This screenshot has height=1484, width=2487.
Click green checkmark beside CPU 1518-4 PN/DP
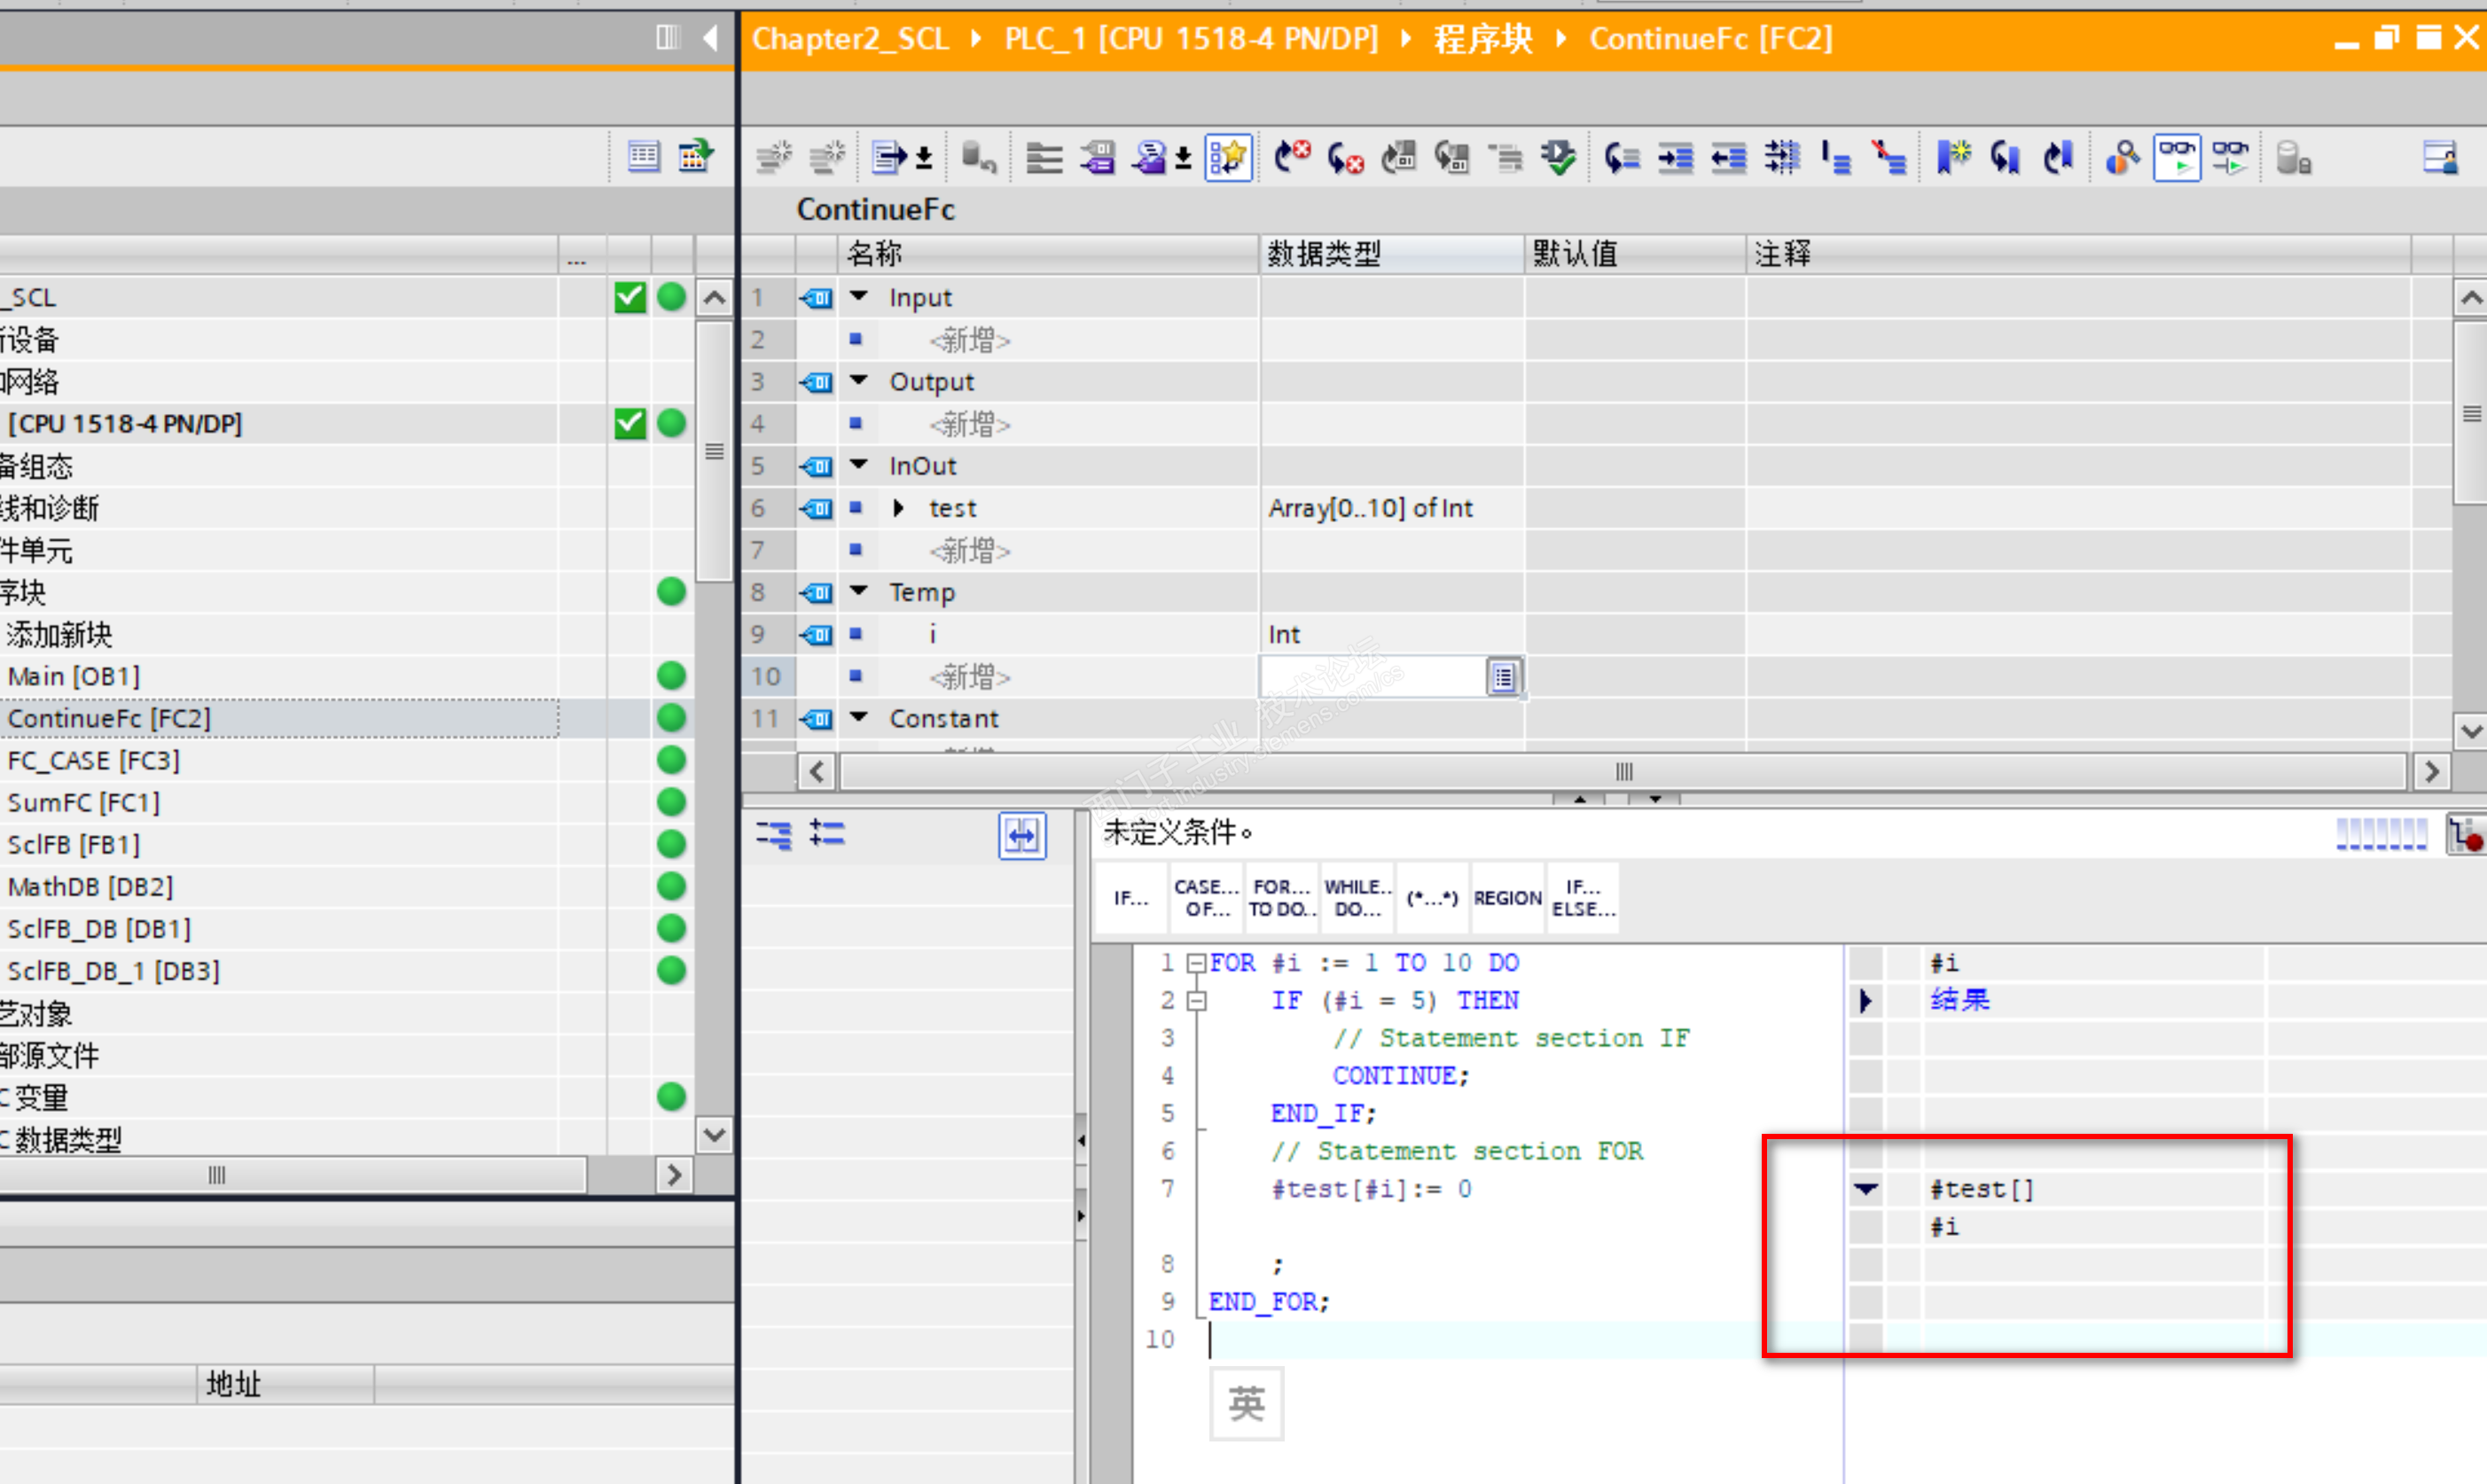tap(630, 423)
